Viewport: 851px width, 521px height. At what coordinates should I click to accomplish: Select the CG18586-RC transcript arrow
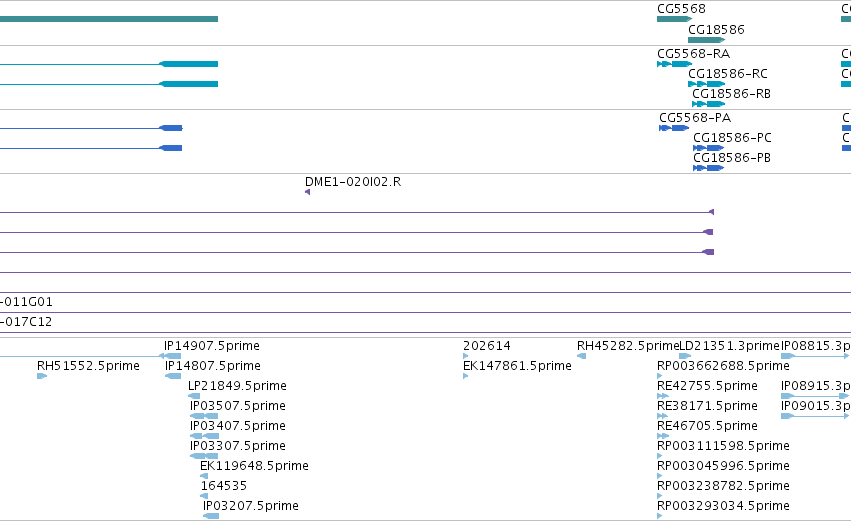[x=707, y=84]
